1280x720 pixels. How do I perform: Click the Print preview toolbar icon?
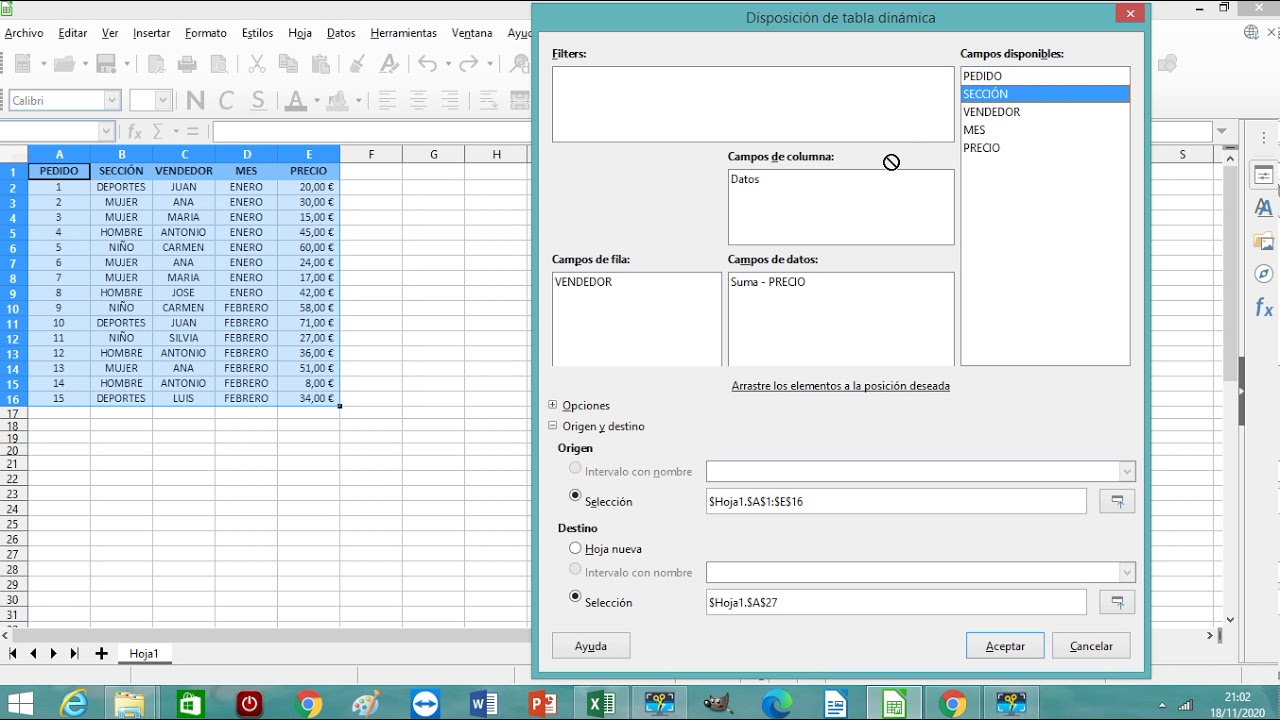coord(218,64)
